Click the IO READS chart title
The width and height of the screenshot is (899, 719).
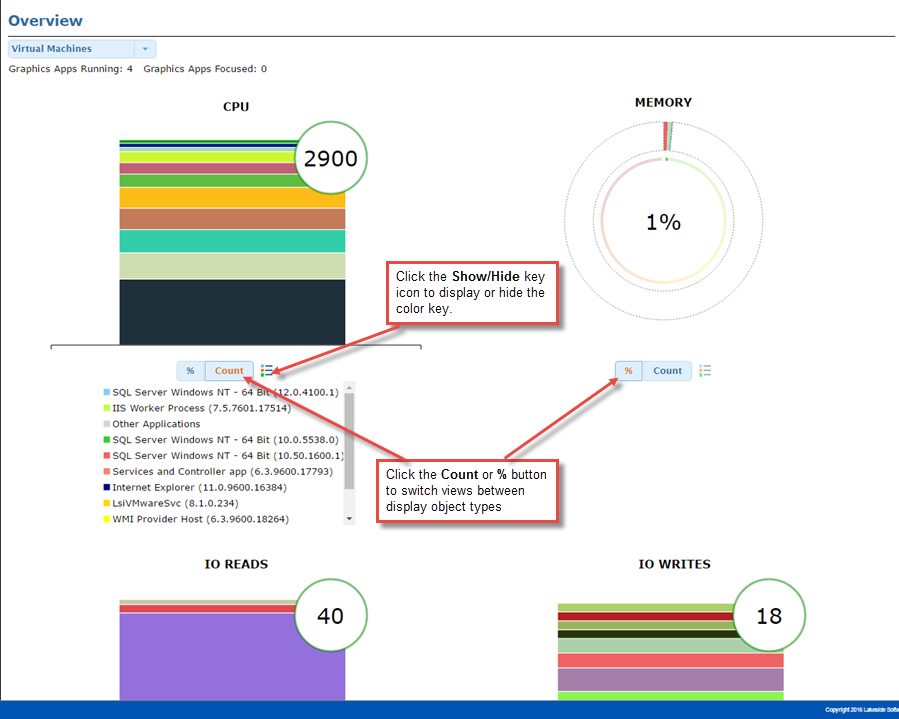tap(236, 564)
